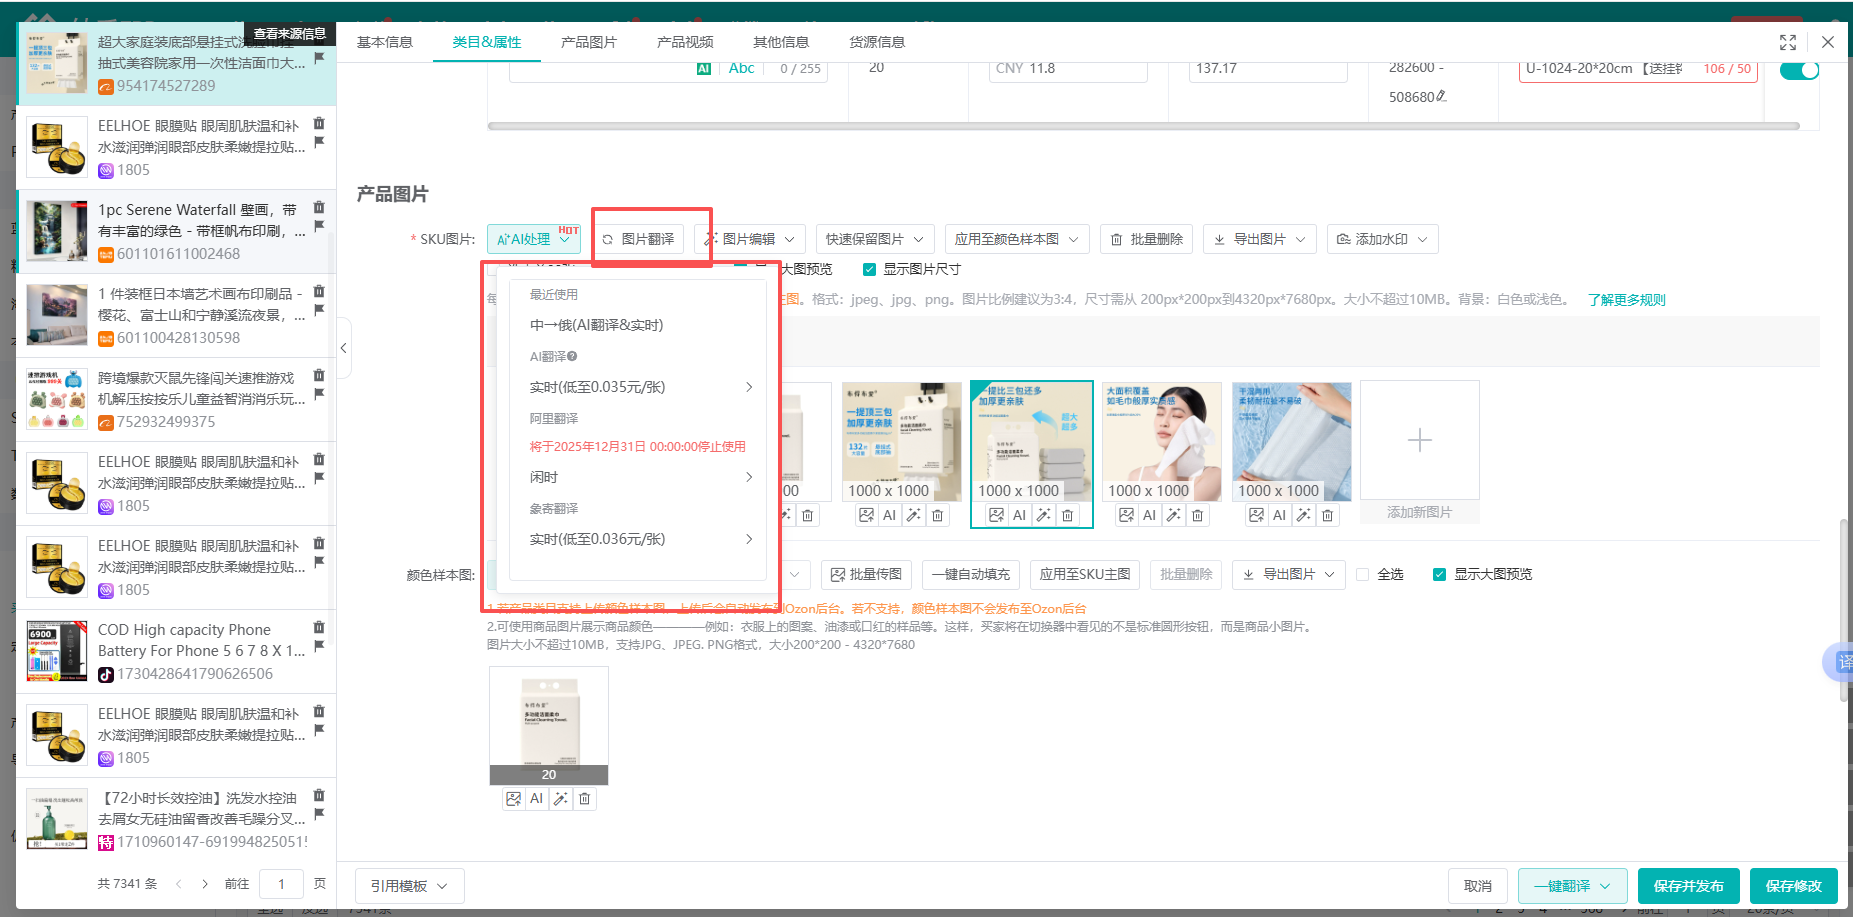Click the horizontal scrollbar under SKU table

click(1143, 126)
